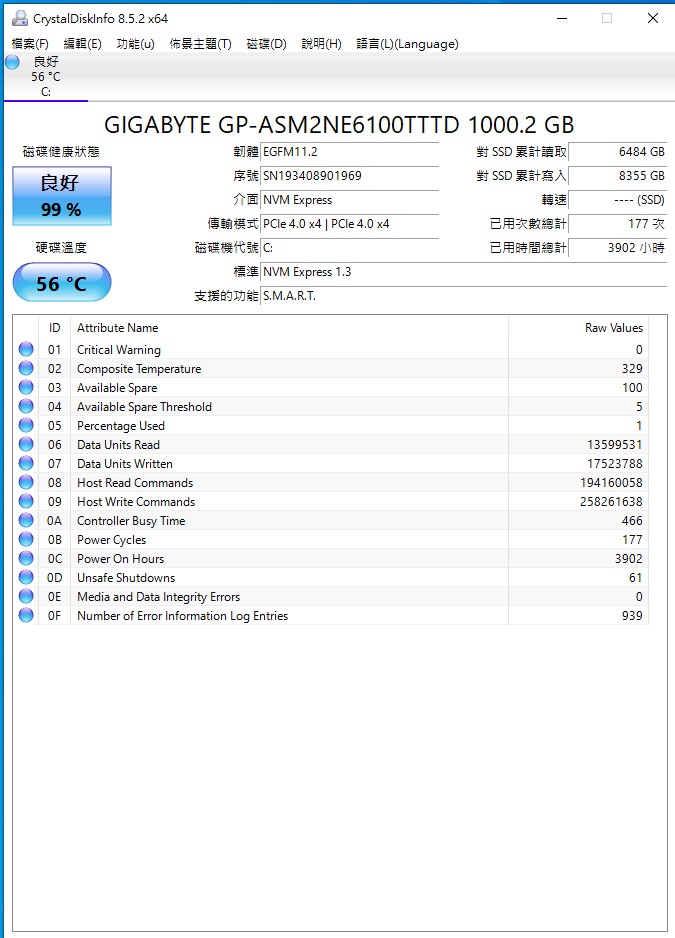Click the status orb for Controller Busy Time

pyautogui.click(x=26, y=520)
